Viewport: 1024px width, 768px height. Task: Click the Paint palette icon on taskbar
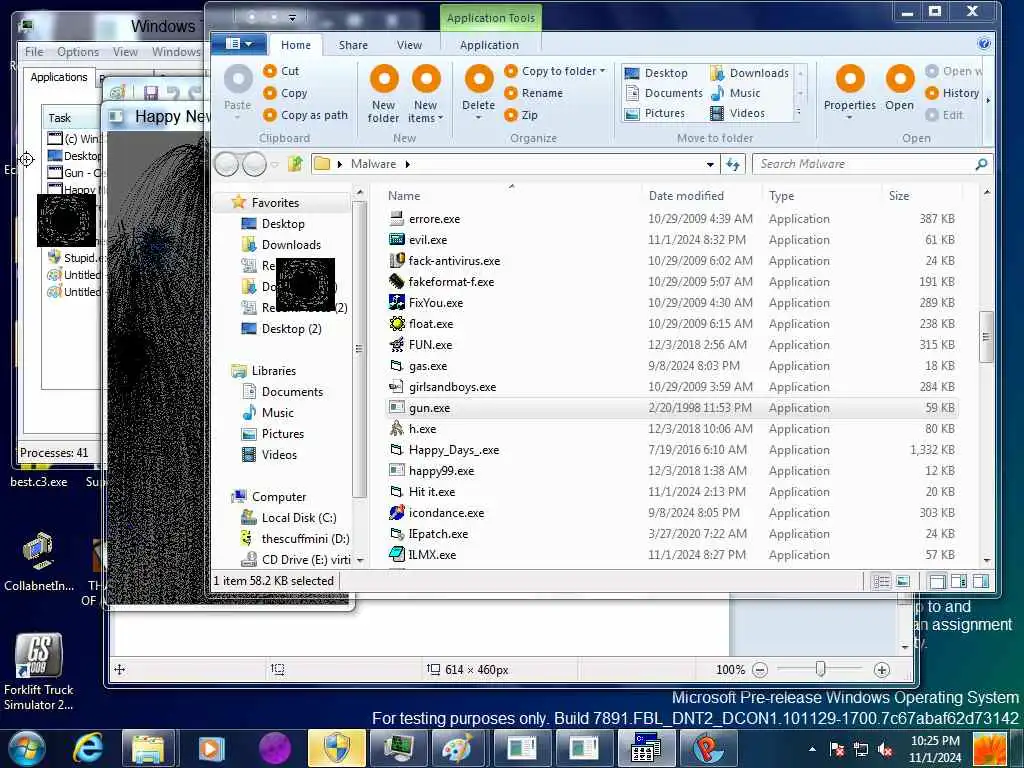pos(457,748)
